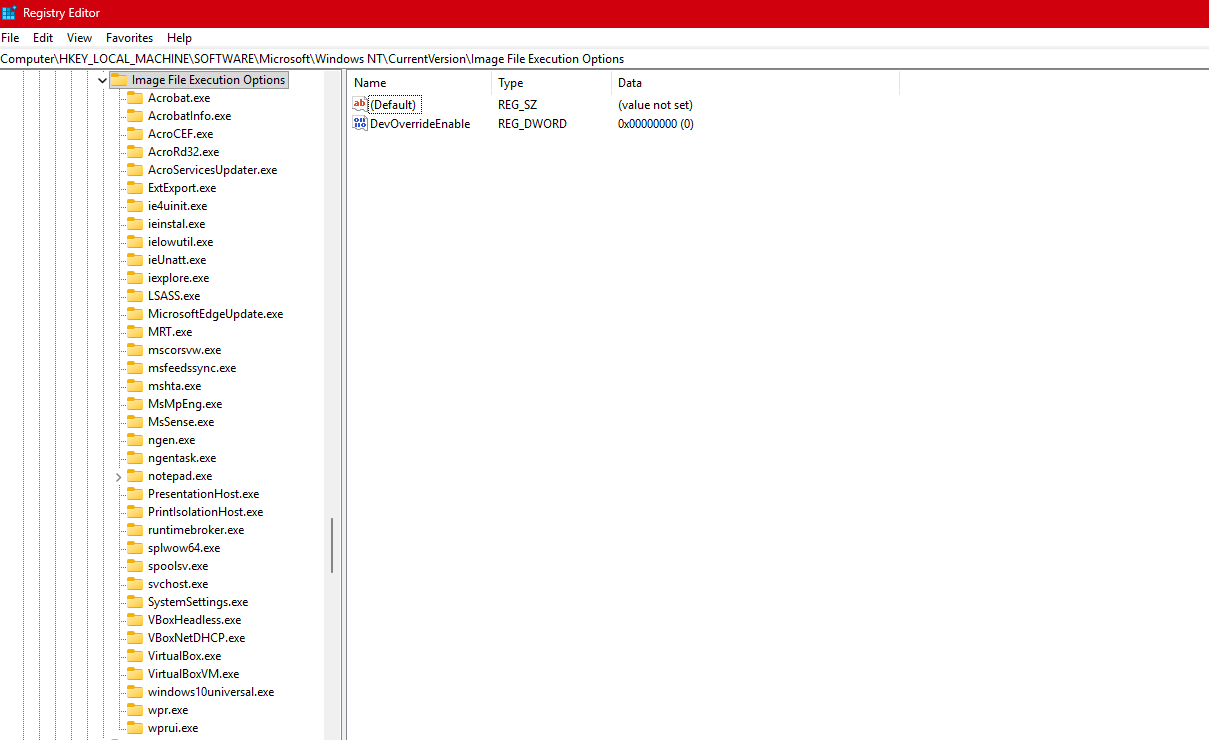Click the MRT.exe folder icon
This screenshot has height=740, width=1209.
(135, 332)
